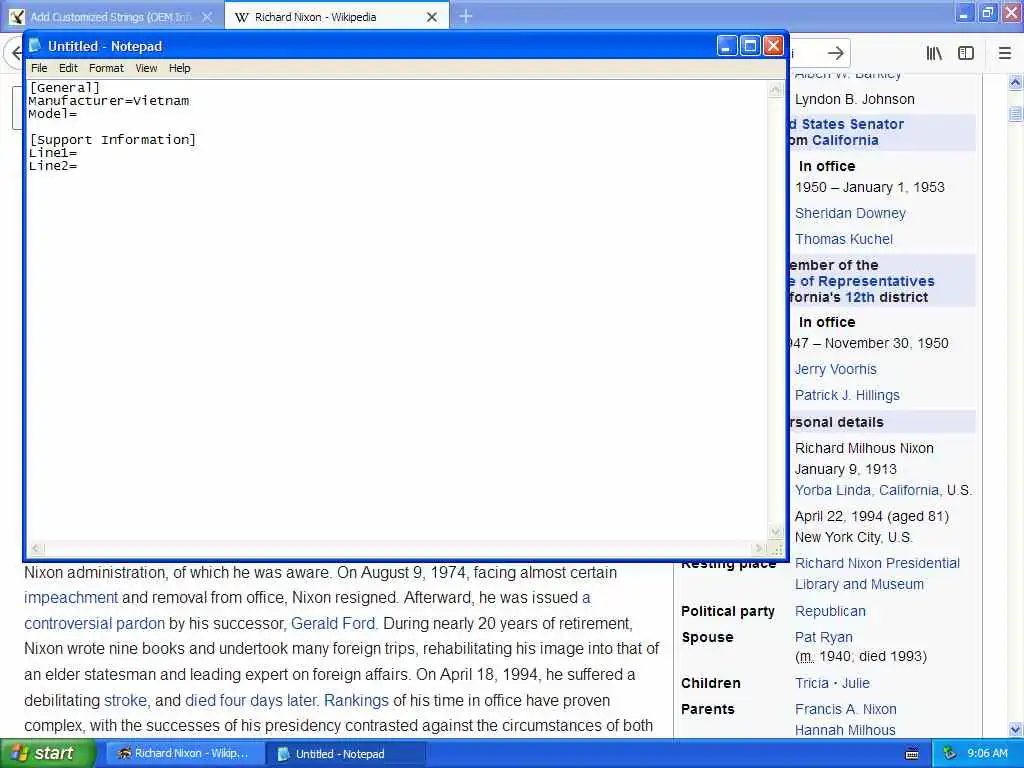The height and width of the screenshot is (768, 1024).
Task: Click Notepad vertical scrollbar down arrow
Action: 775,532
